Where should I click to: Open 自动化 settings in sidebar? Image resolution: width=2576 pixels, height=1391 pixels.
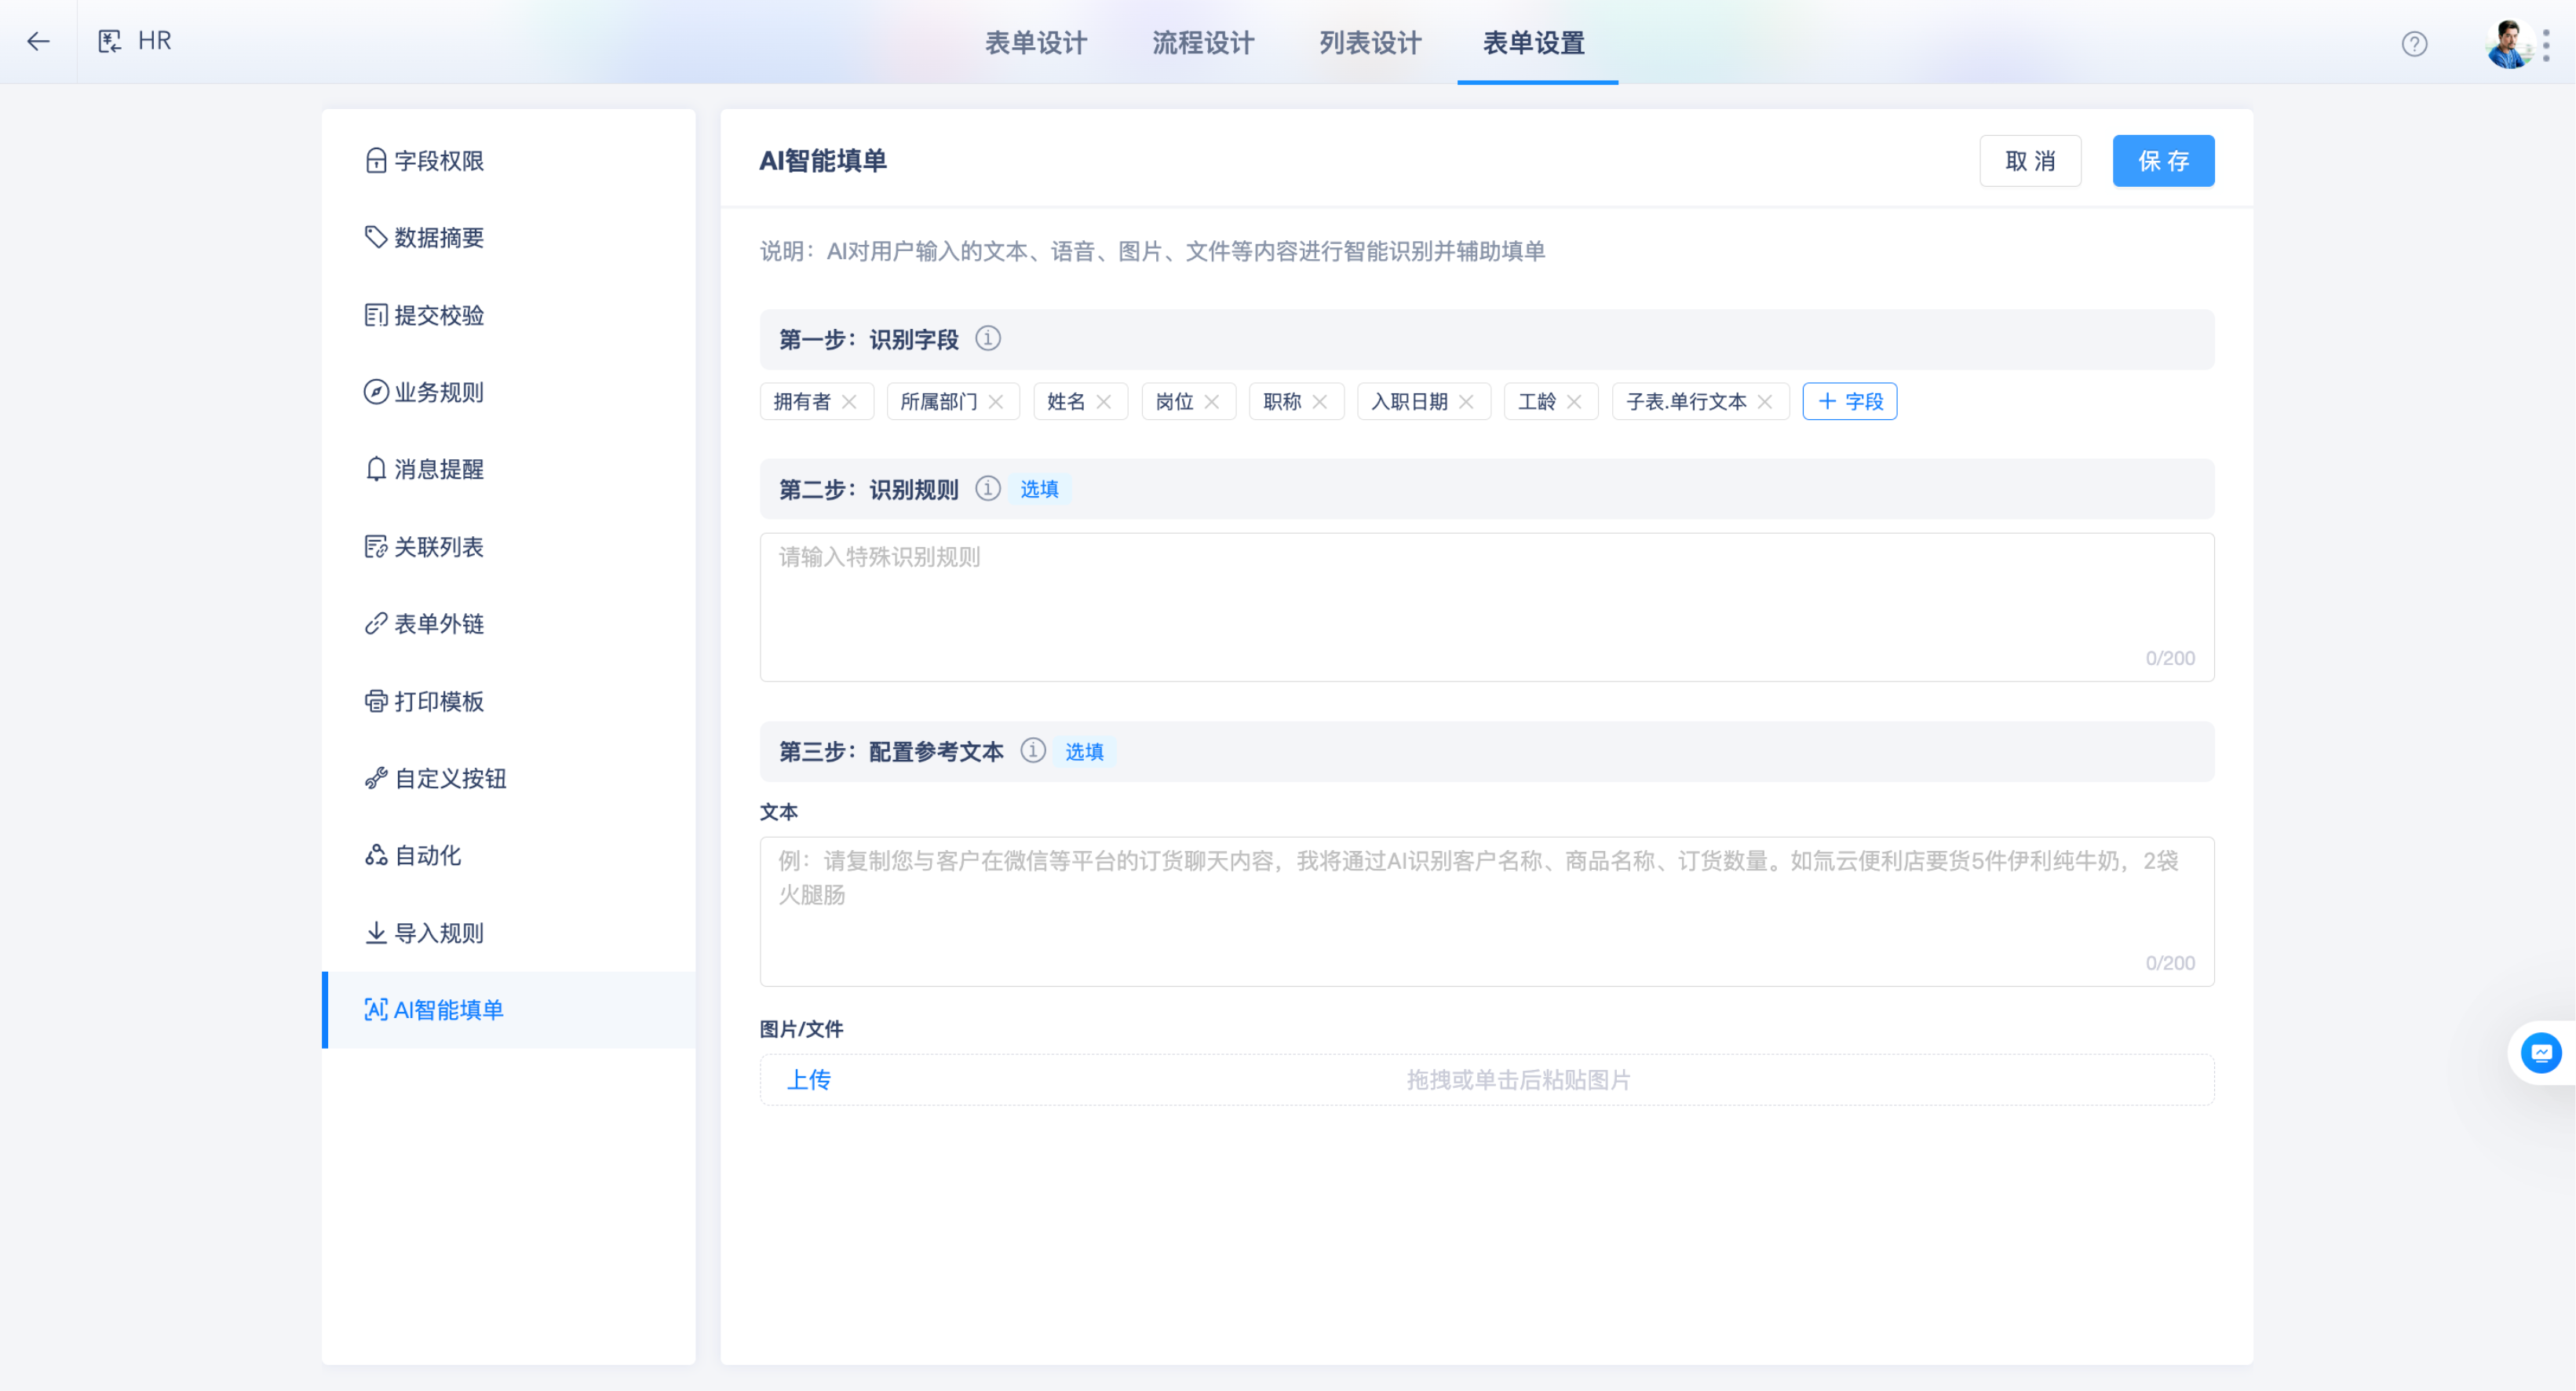pos(427,856)
